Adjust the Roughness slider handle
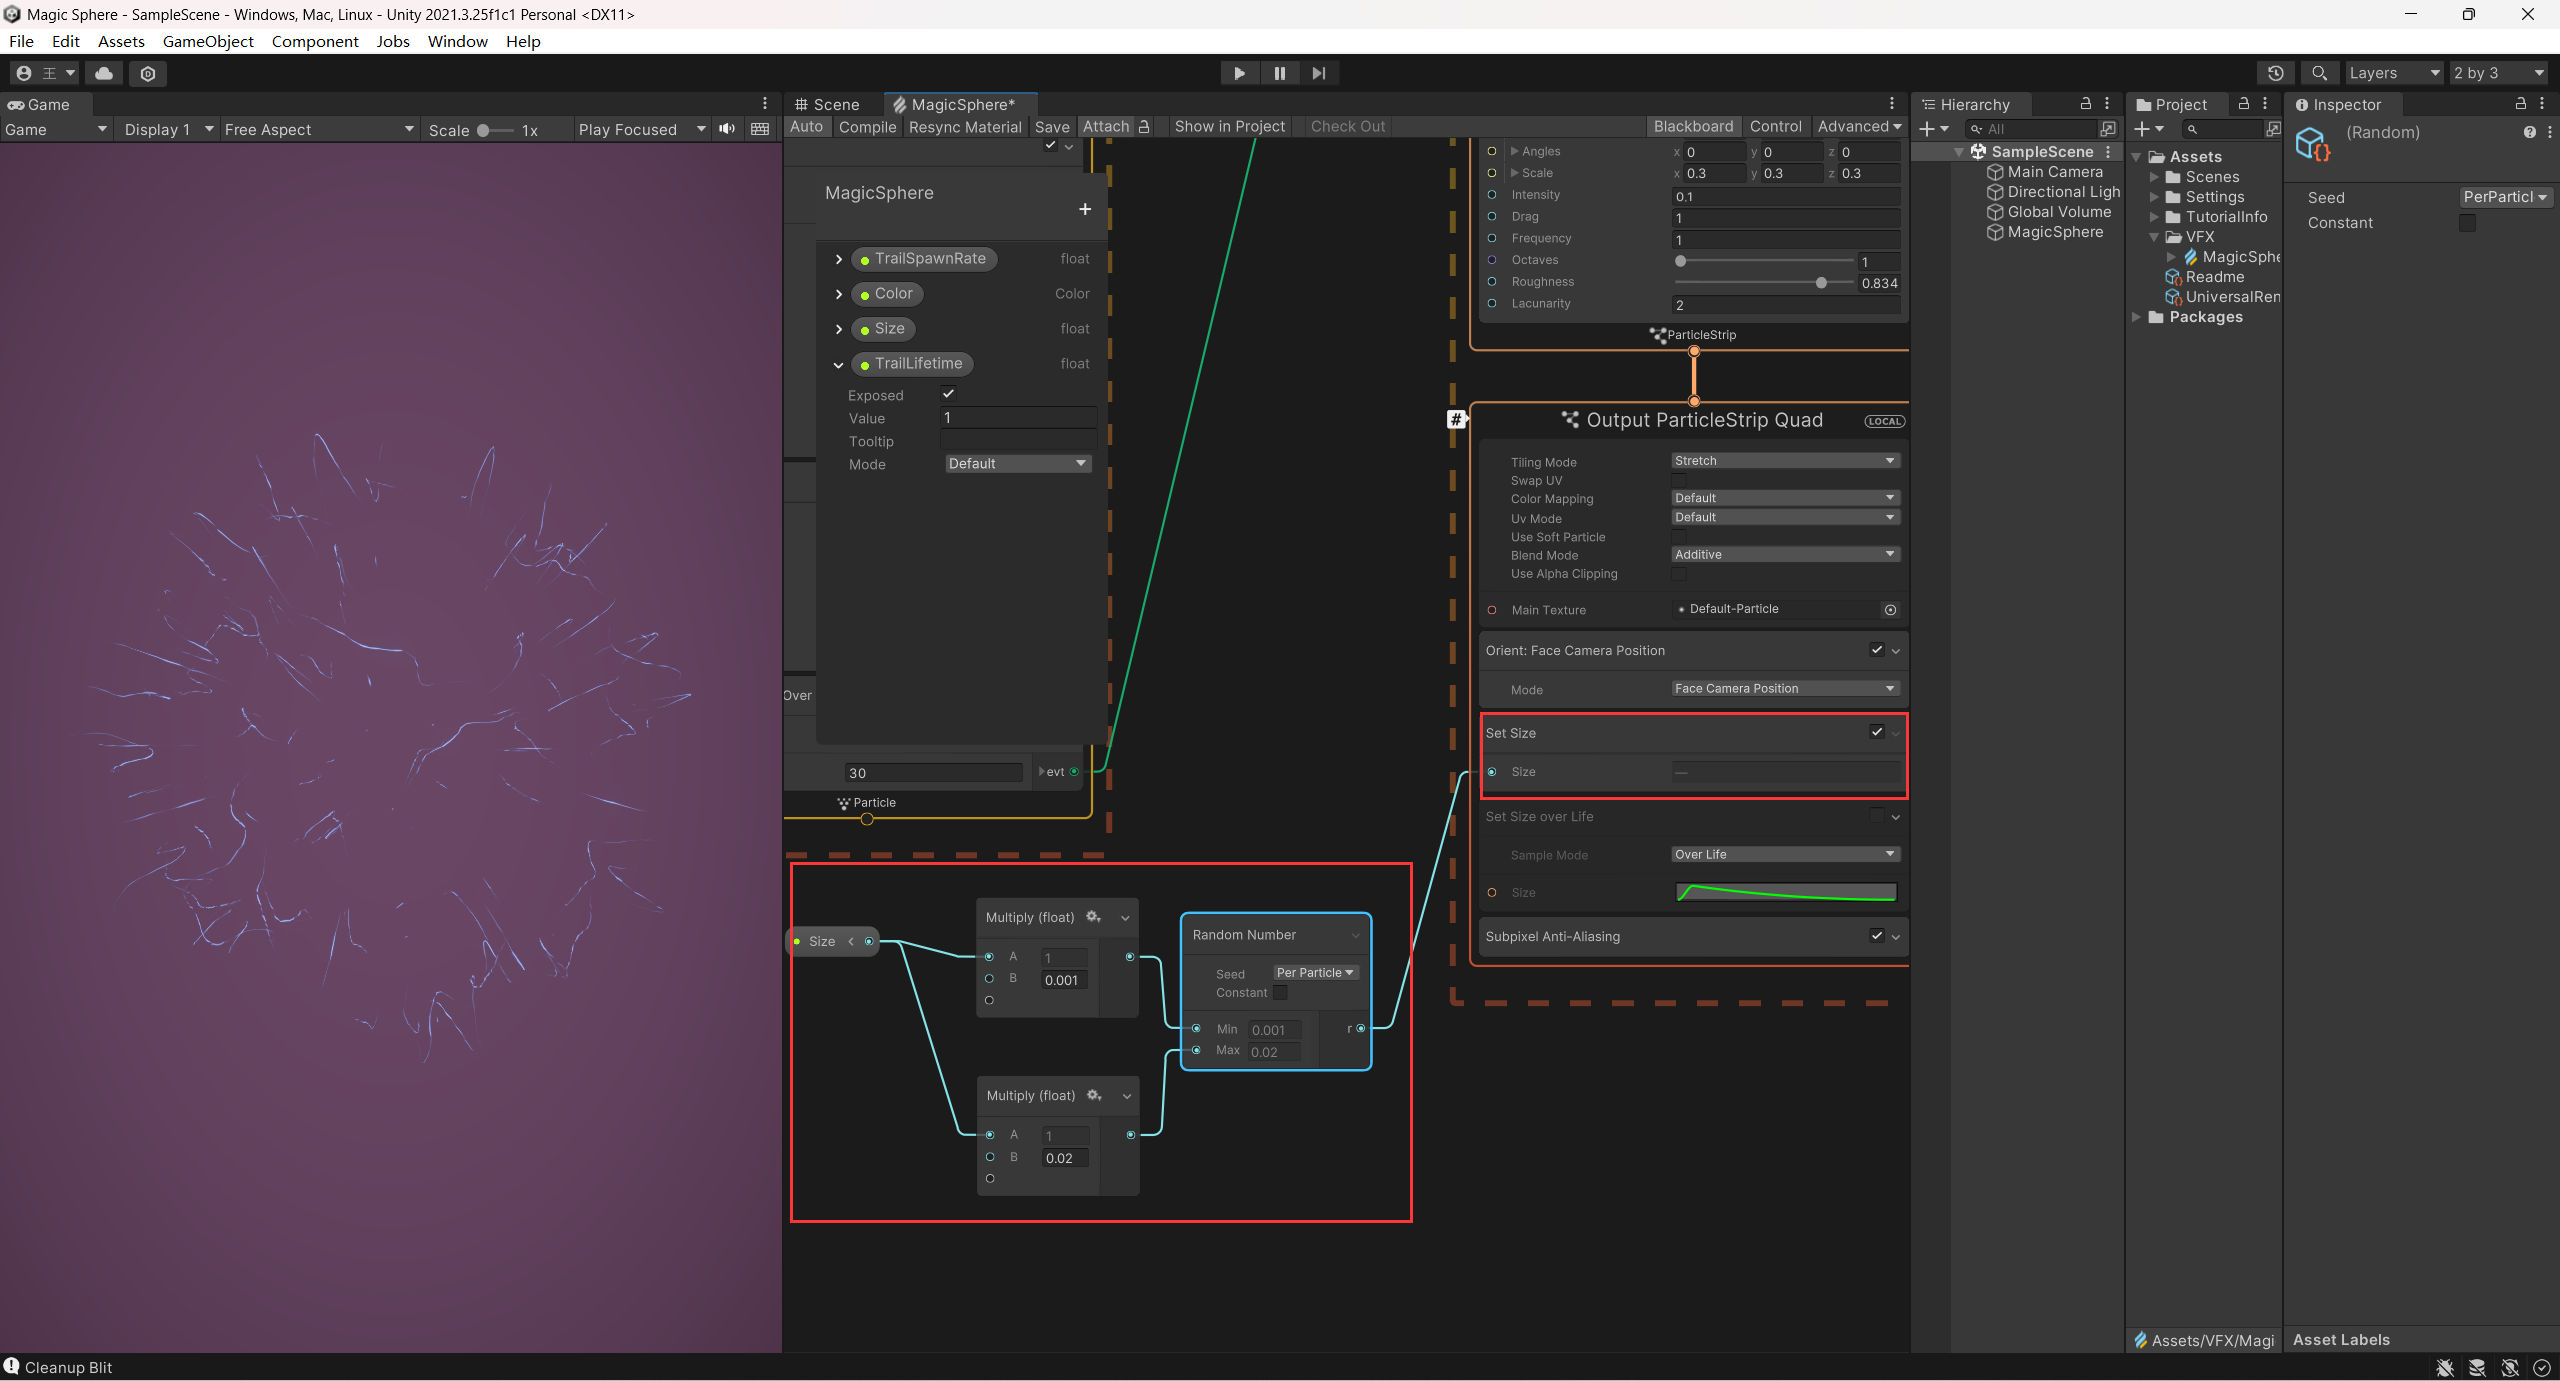 [x=1821, y=283]
